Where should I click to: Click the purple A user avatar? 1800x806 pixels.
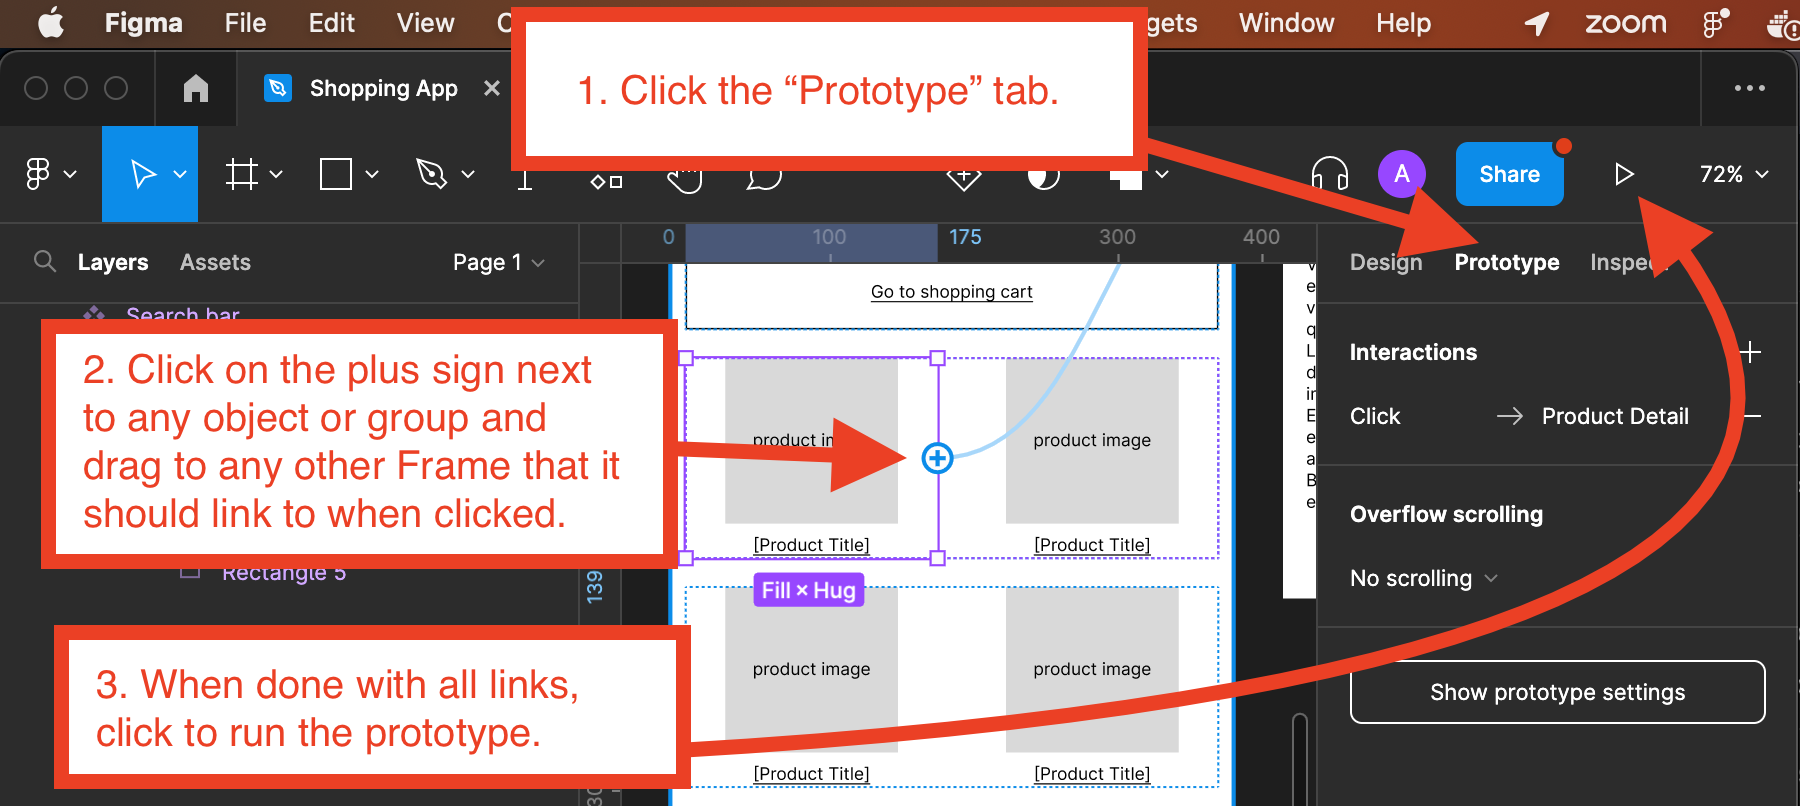1402,174
